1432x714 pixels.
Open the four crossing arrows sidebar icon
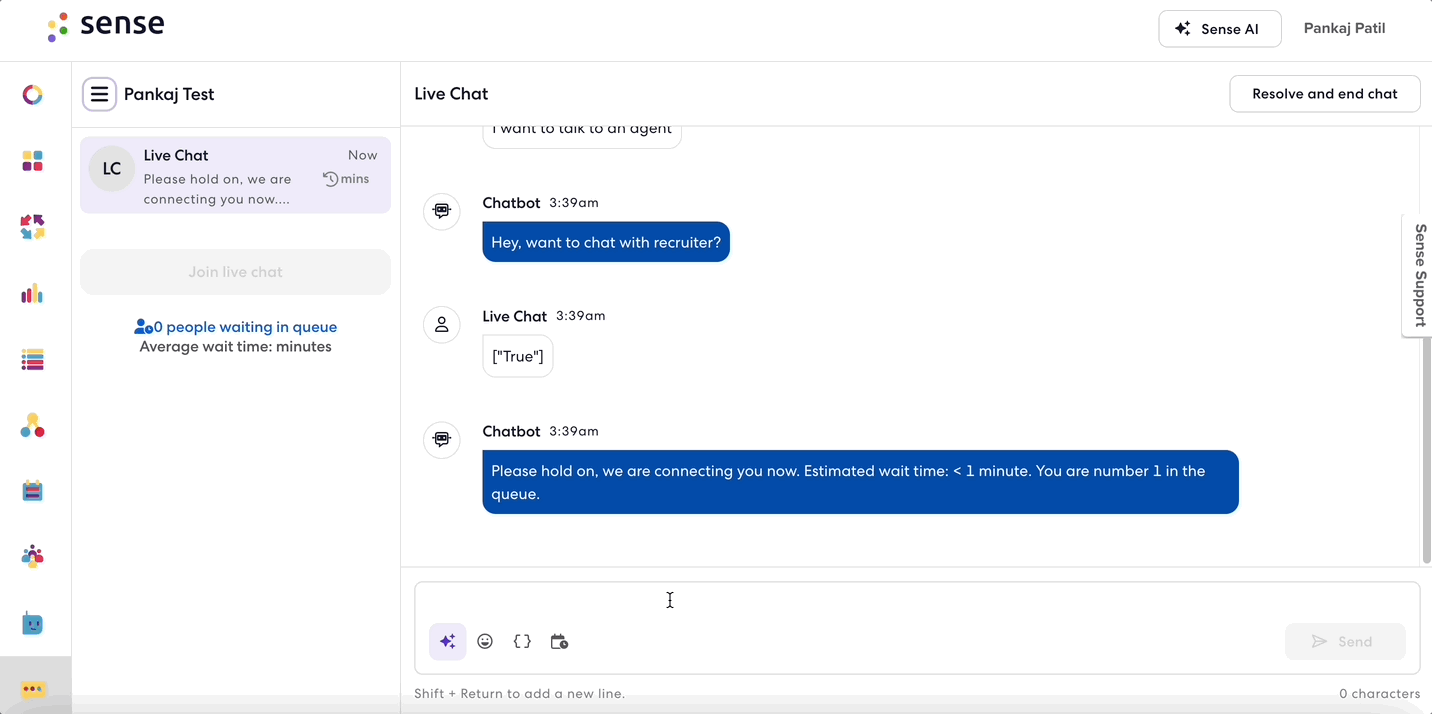click(32, 227)
